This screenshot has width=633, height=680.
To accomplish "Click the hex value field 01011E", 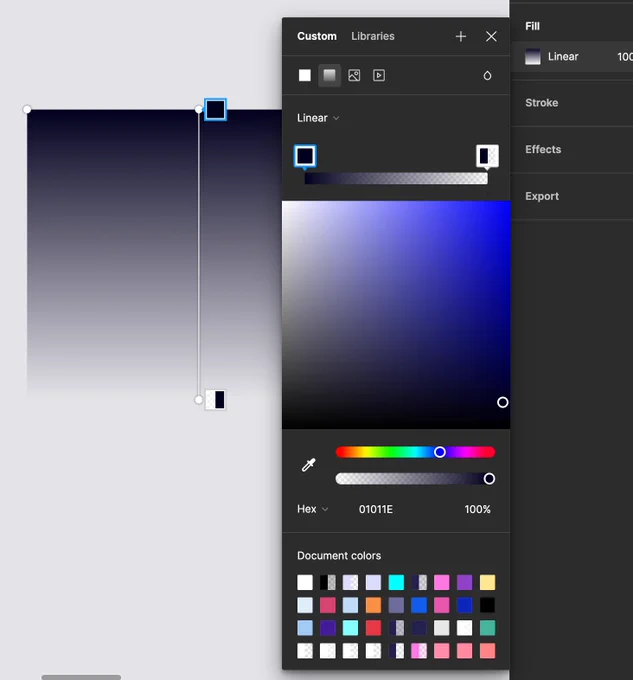I will (375, 509).
